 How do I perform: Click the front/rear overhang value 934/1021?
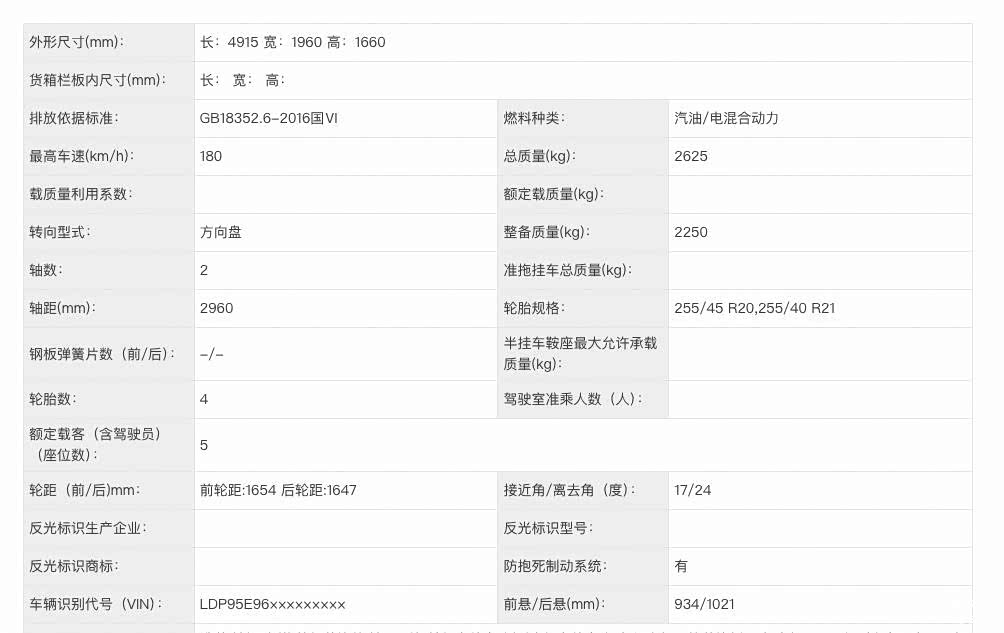coord(705,604)
